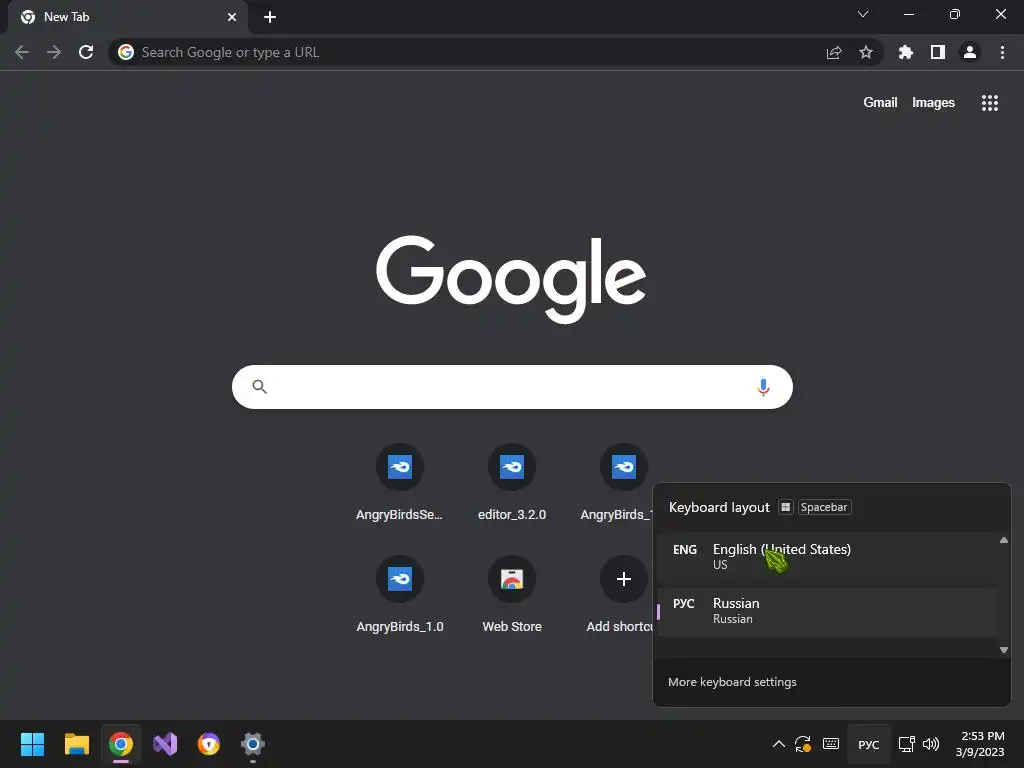Open the Windows Start menu
The width and height of the screenshot is (1024, 768).
(32, 744)
